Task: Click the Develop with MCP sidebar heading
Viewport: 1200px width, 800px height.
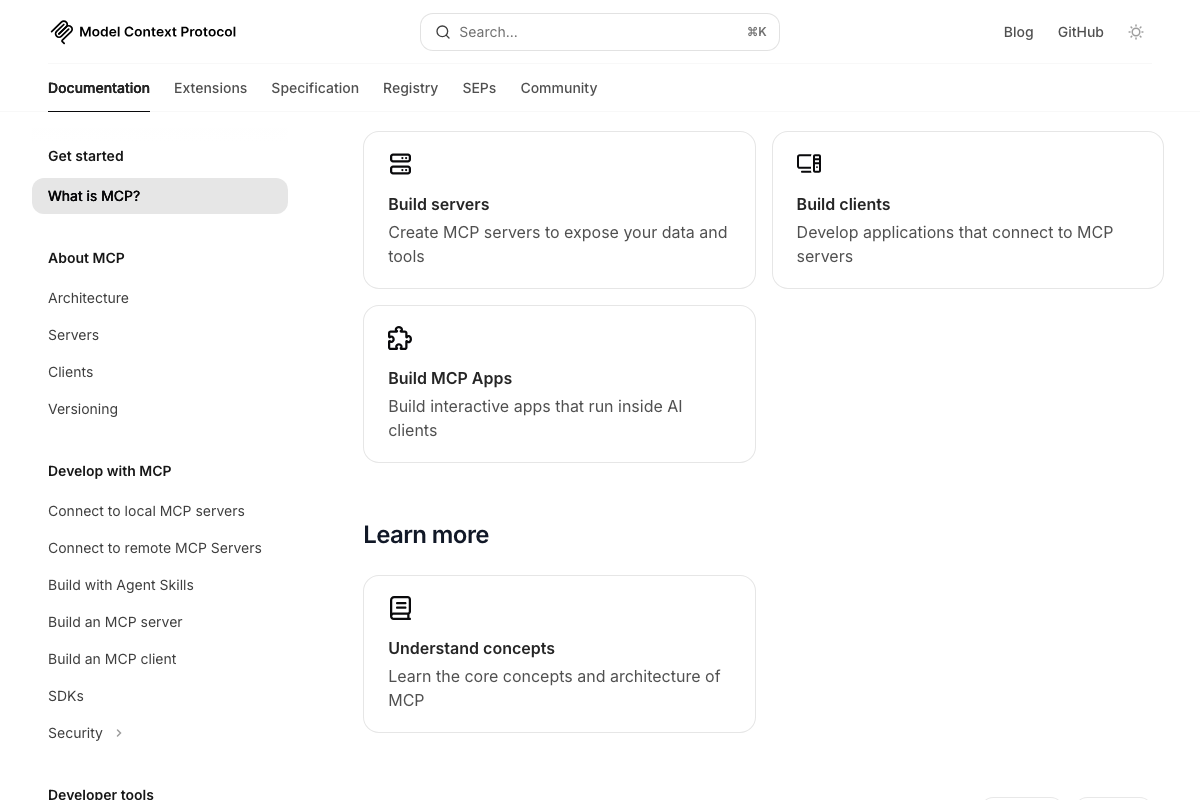Action: (x=110, y=471)
